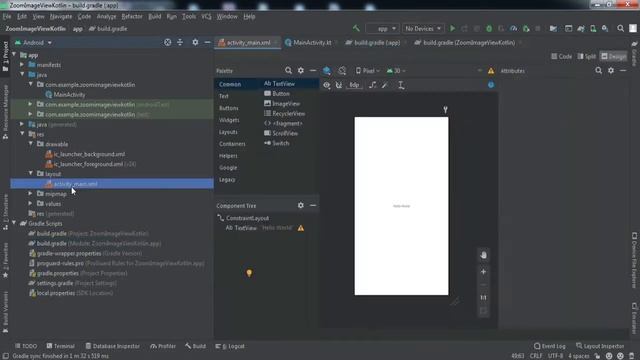Minimize the Component Tree panel
This screenshot has height=360, width=640.
coord(313,205)
